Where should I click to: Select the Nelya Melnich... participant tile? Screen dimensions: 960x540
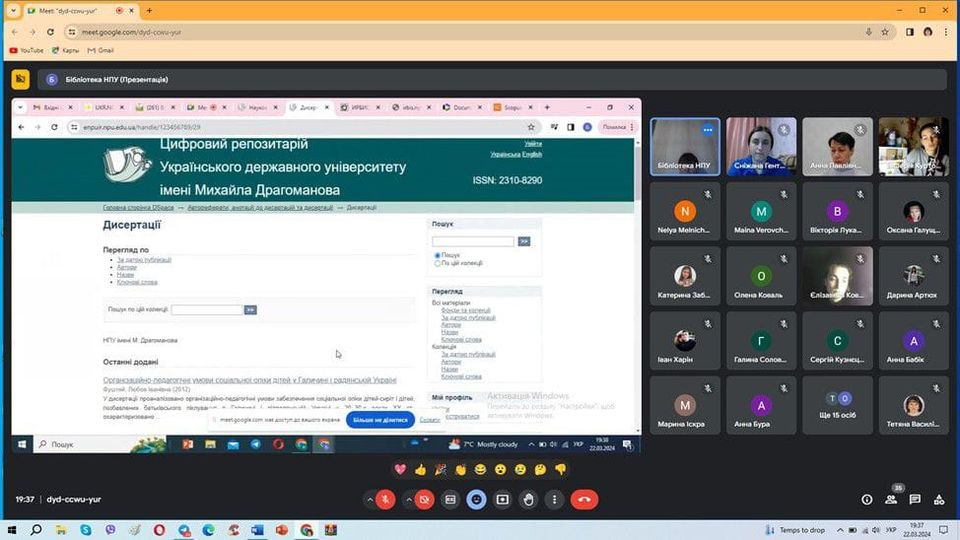pyautogui.click(x=684, y=212)
